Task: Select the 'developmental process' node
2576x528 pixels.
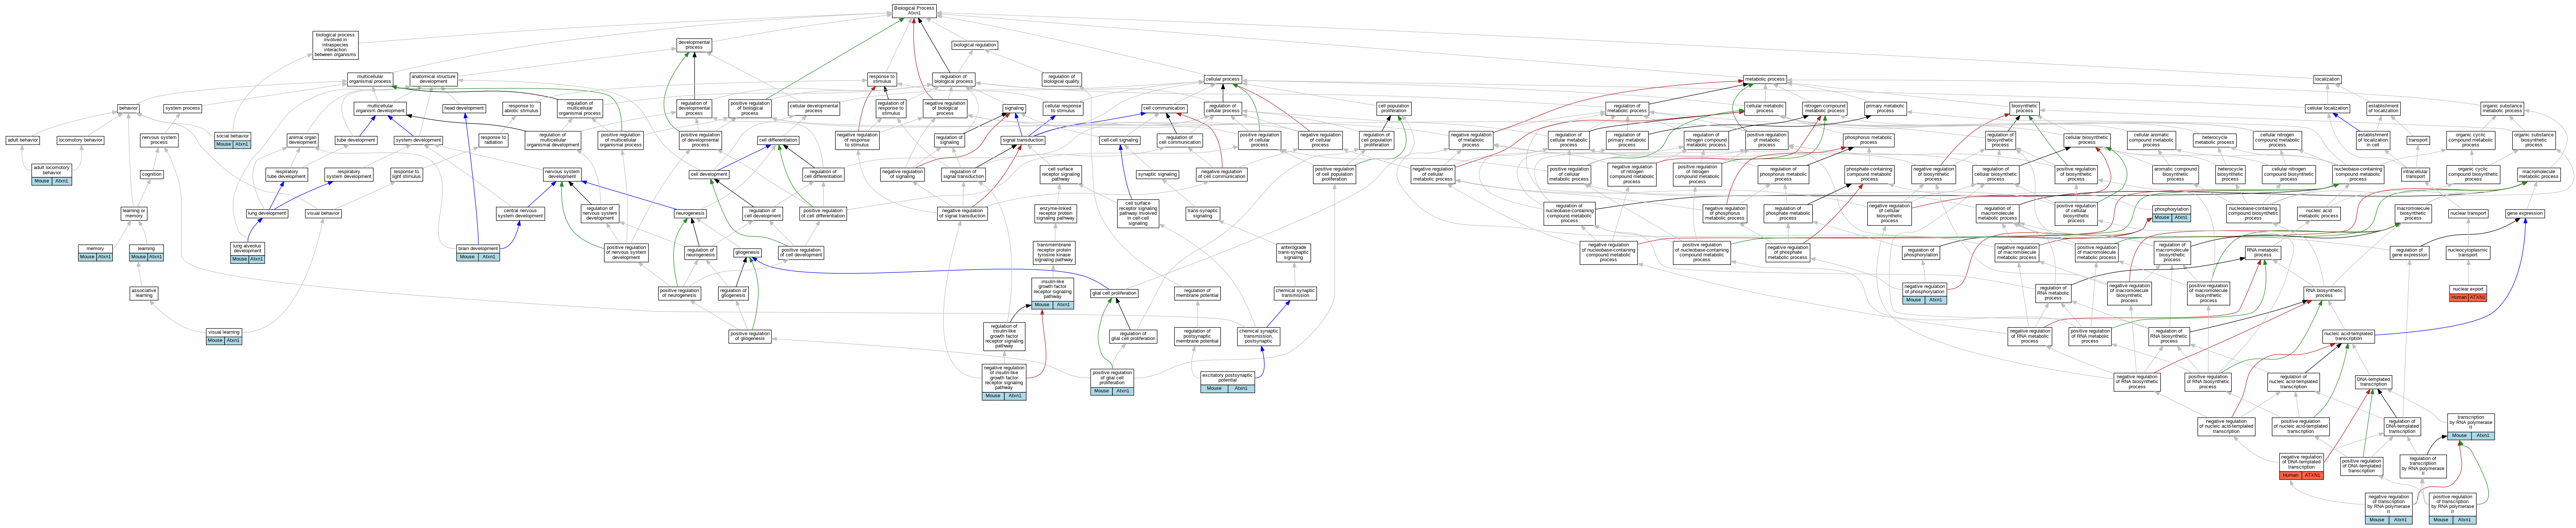Action: click(694, 45)
